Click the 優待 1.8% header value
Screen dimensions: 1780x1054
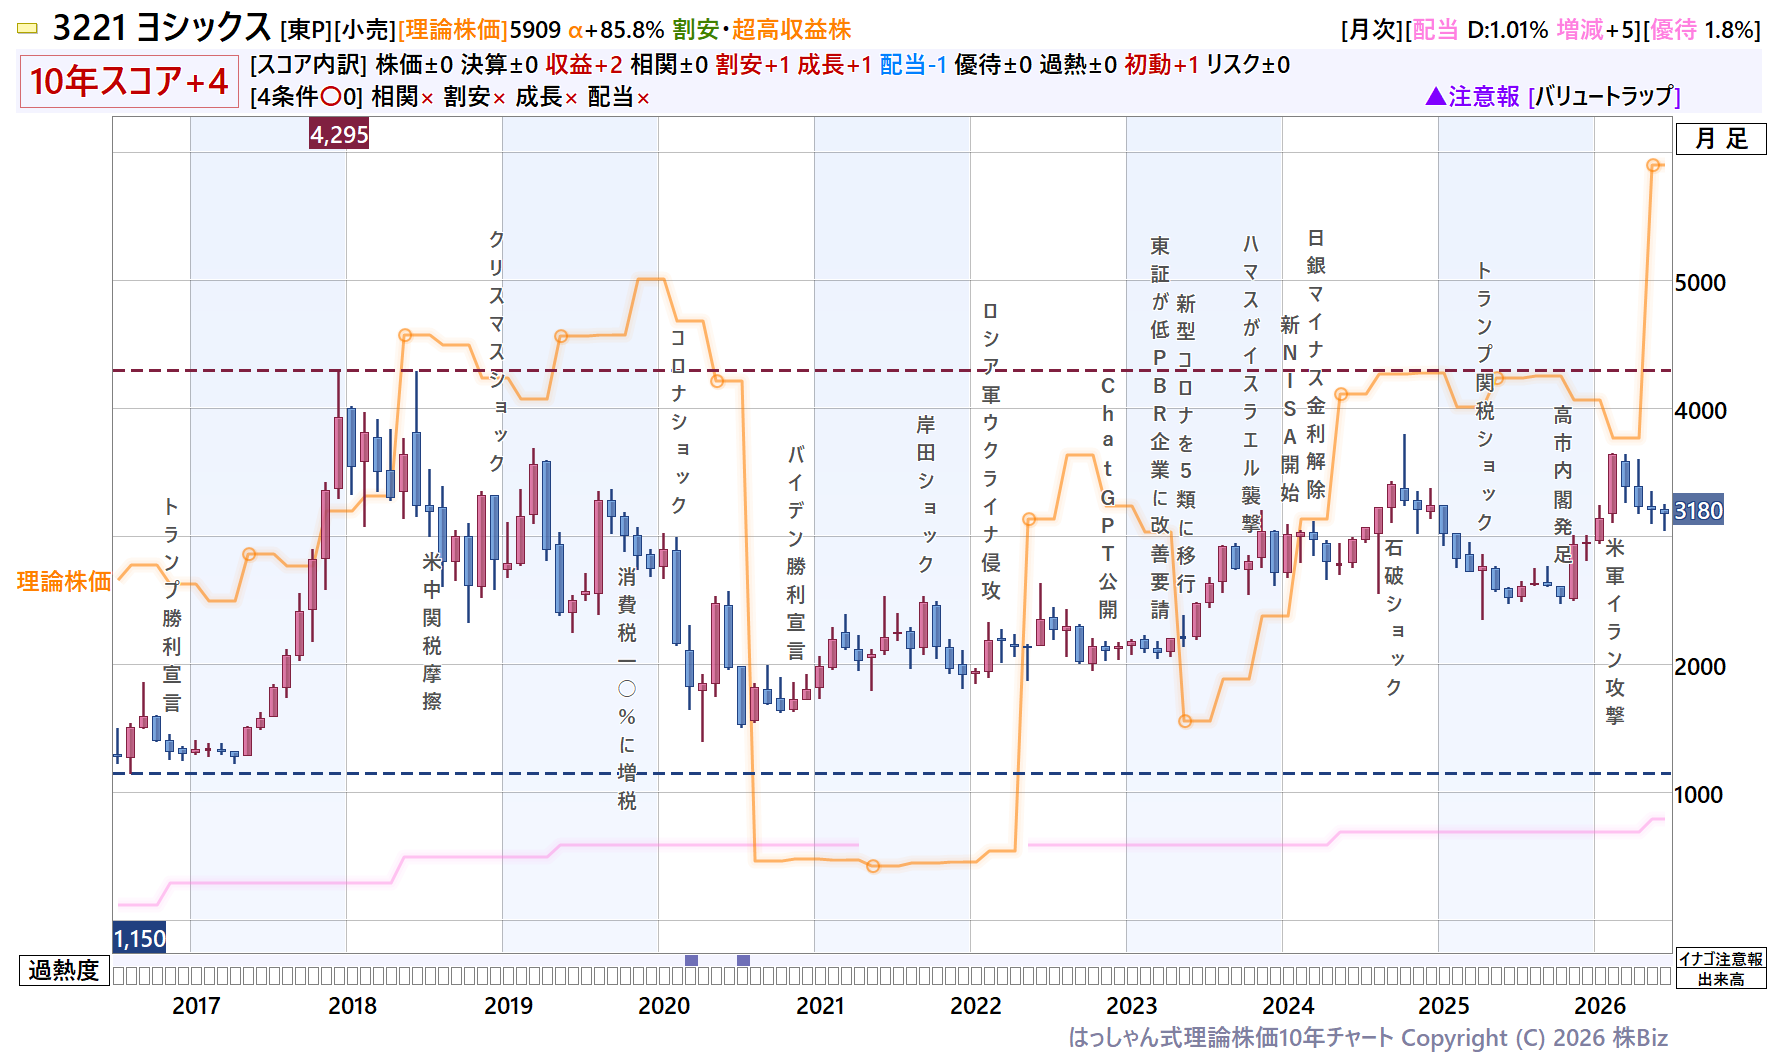tap(1704, 30)
